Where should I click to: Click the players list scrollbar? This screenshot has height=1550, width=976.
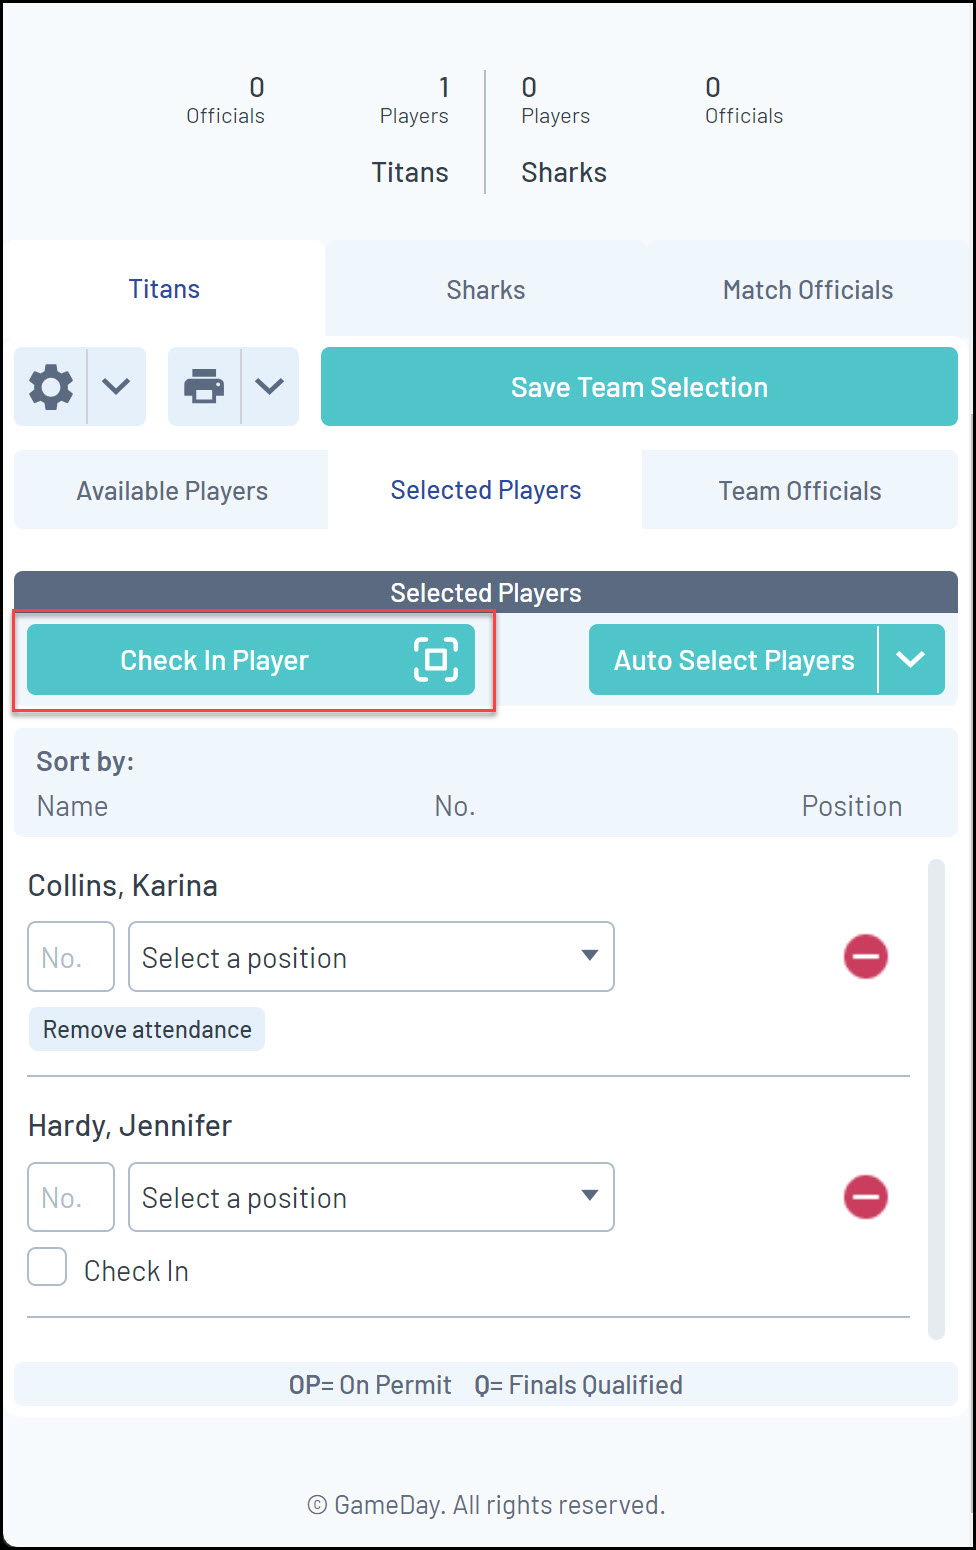coord(936,1098)
